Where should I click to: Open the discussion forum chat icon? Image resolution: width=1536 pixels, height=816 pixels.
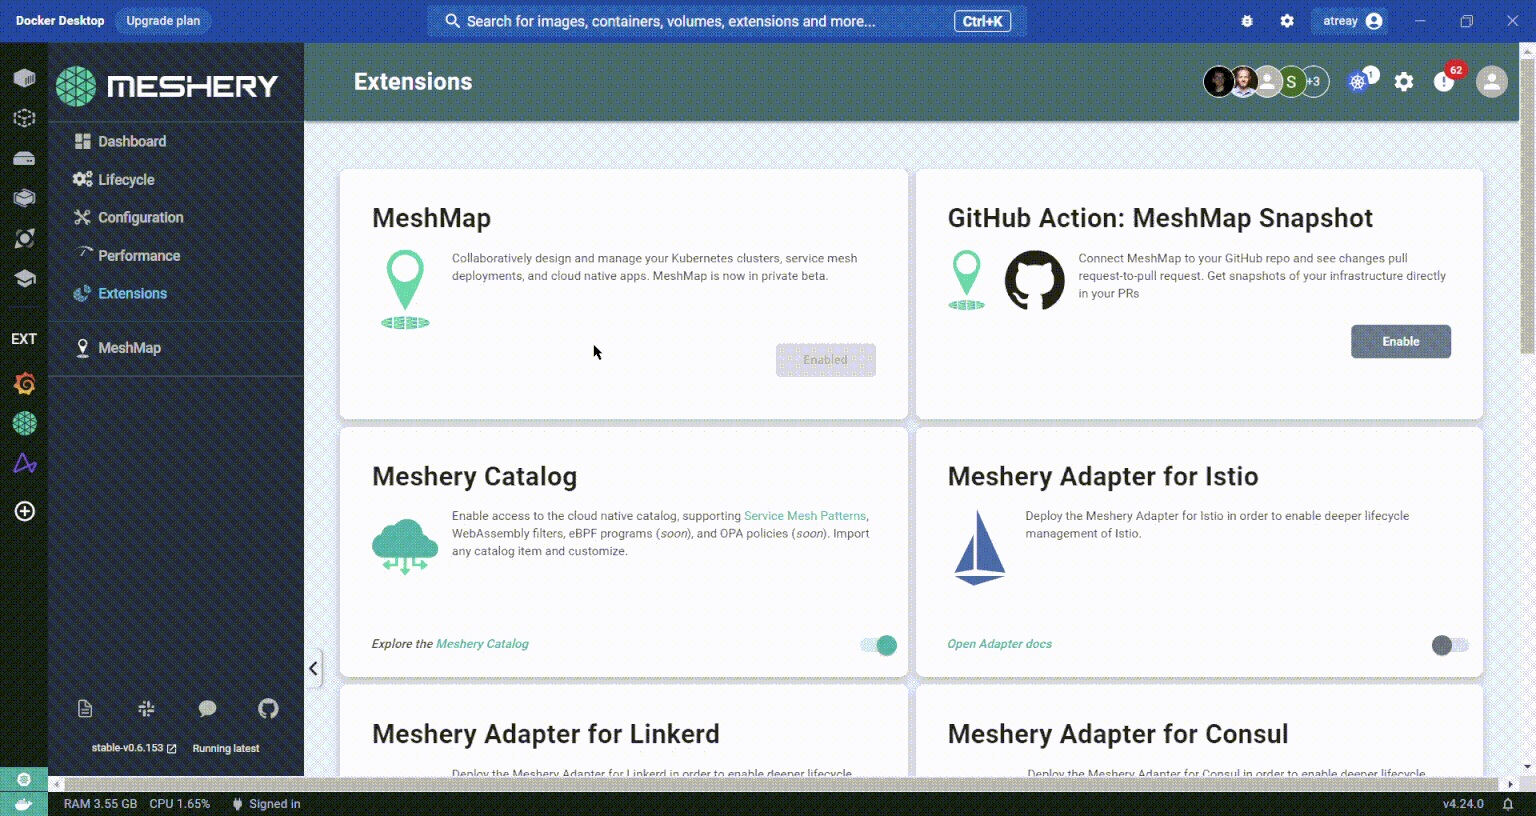[207, 709]
